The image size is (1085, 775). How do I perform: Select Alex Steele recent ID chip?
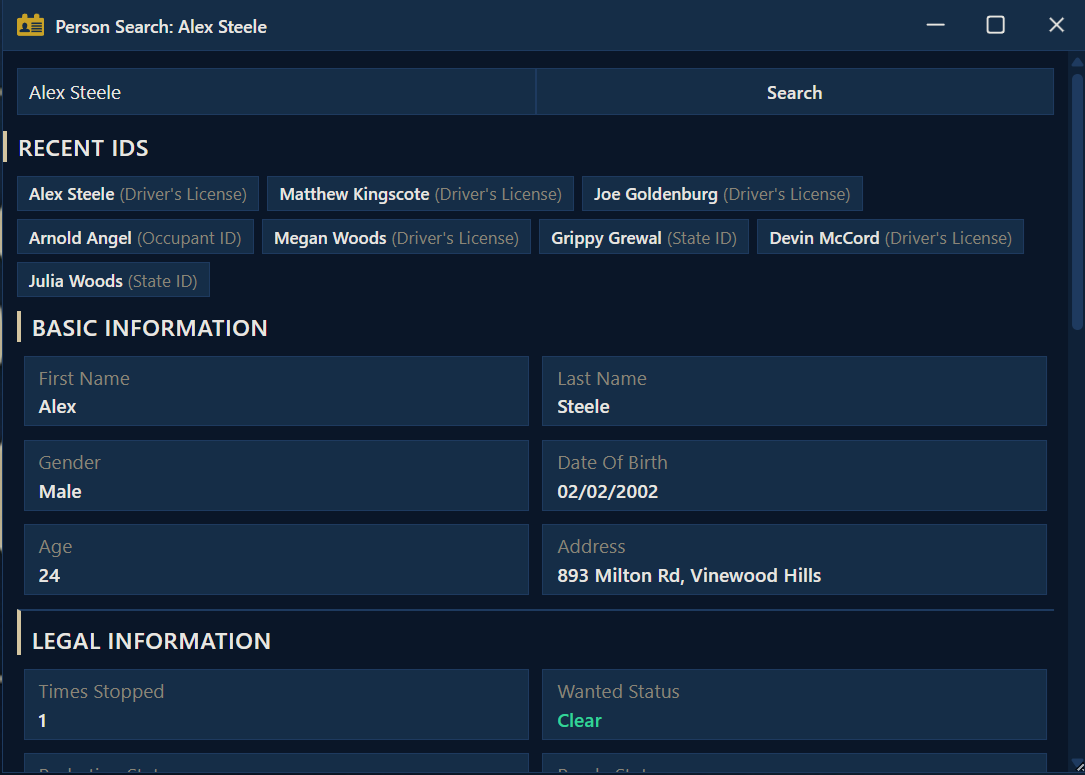tap(138, 194)
